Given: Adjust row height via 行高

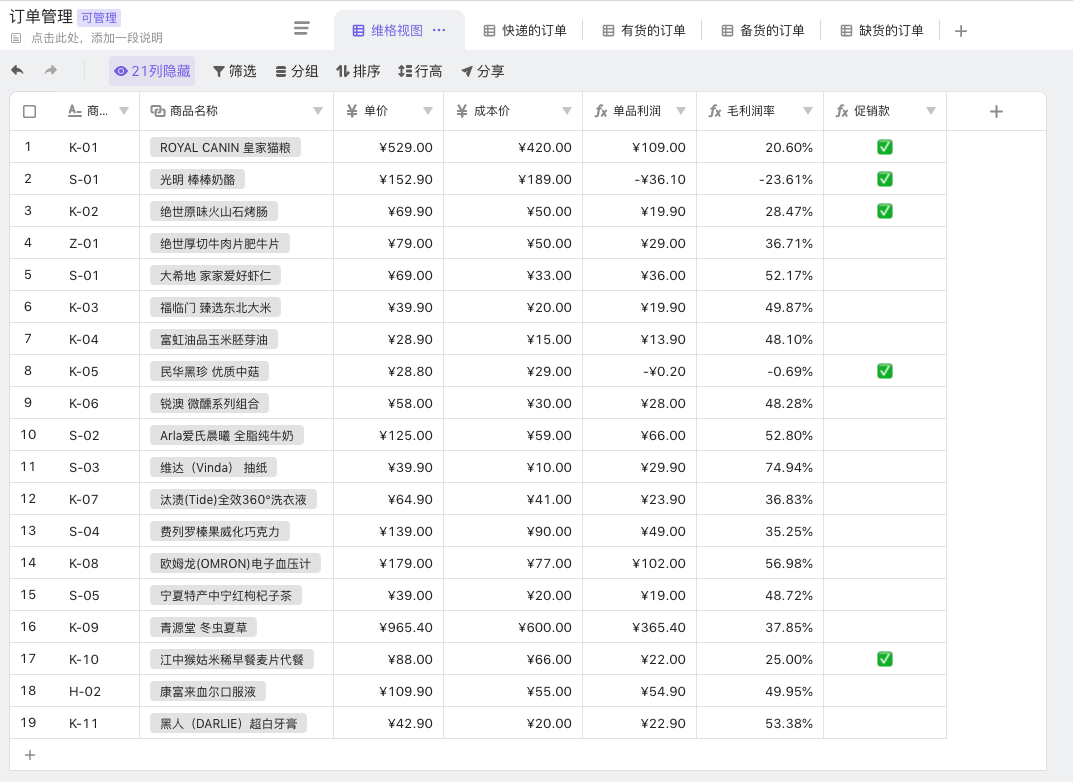Looking at the screenshot, I should [x=420, y=71].
